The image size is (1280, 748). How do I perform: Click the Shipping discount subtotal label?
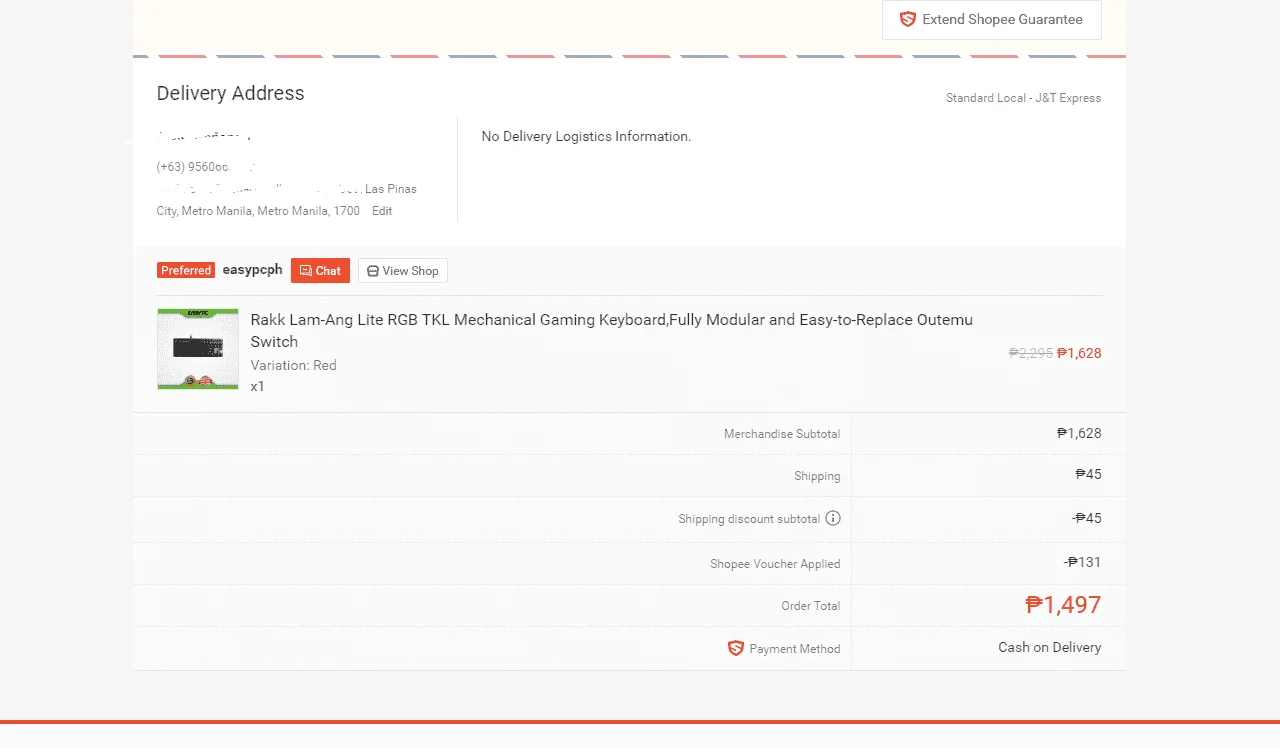tap(749, 519)
